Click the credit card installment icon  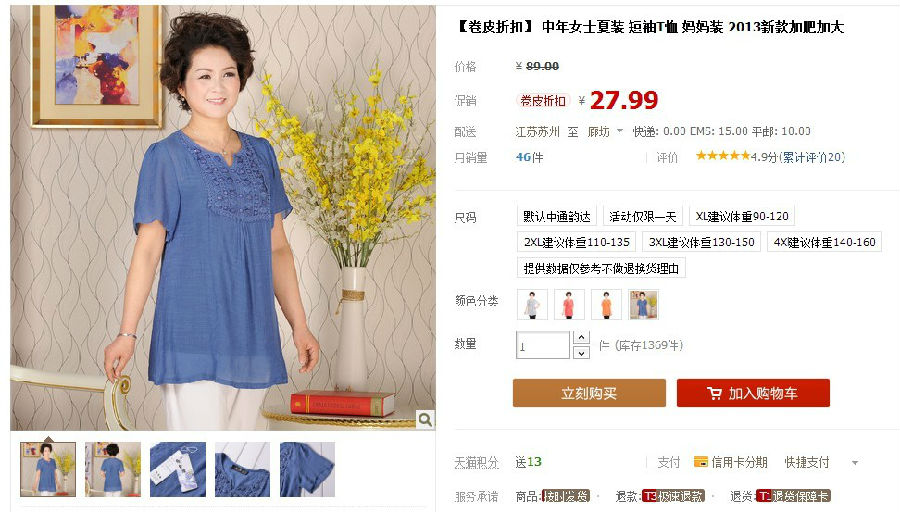pos(700,462)
